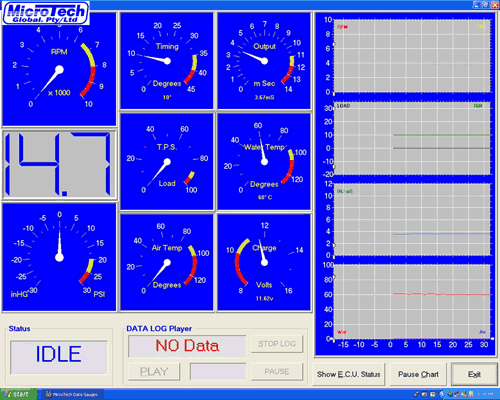Click the Status group label
The height and width of the screenshot is (400, 500).
click(19, 329)
